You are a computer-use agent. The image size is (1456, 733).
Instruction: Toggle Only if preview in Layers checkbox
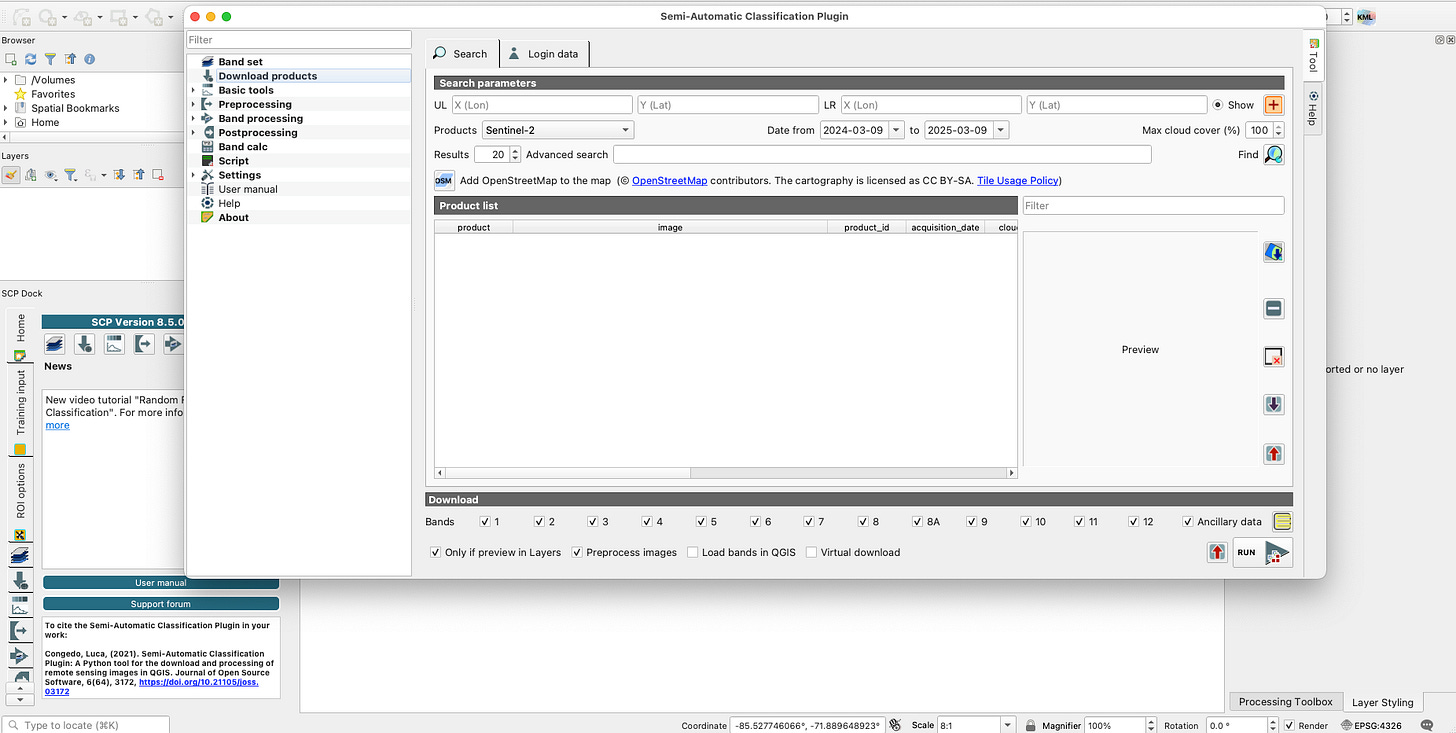coord(435,552)
